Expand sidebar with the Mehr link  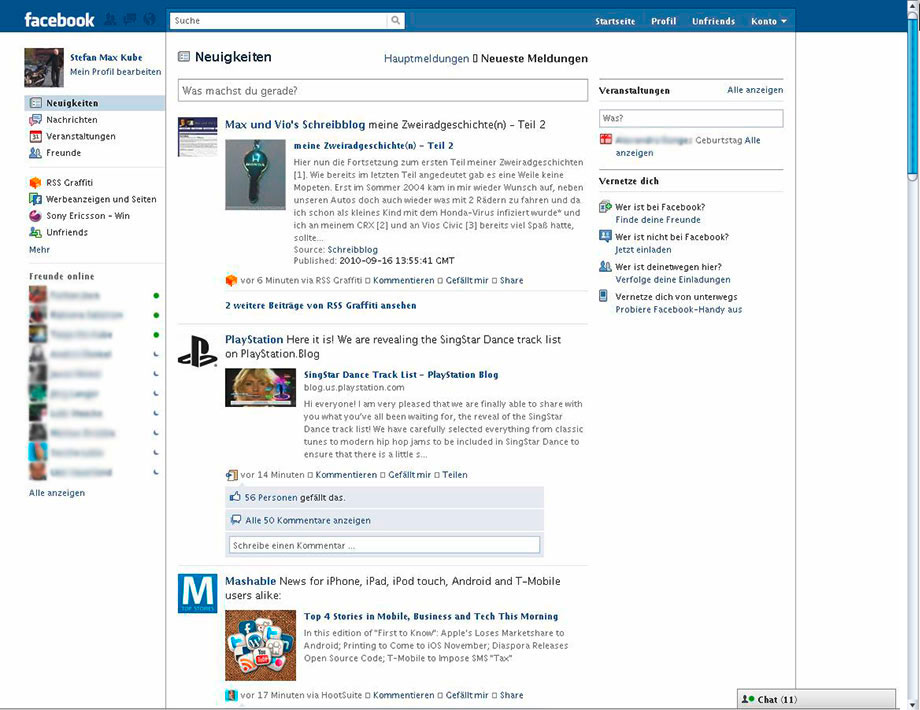(x=39, y=250)
